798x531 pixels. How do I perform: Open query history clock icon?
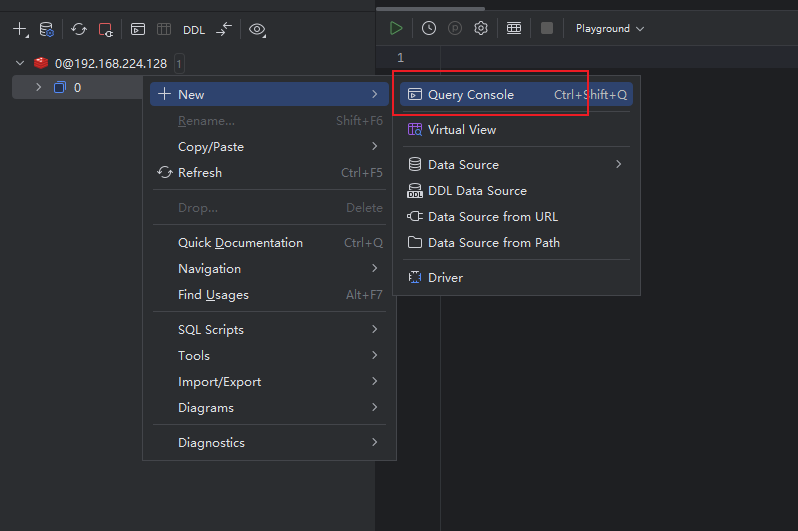point(429,28)
